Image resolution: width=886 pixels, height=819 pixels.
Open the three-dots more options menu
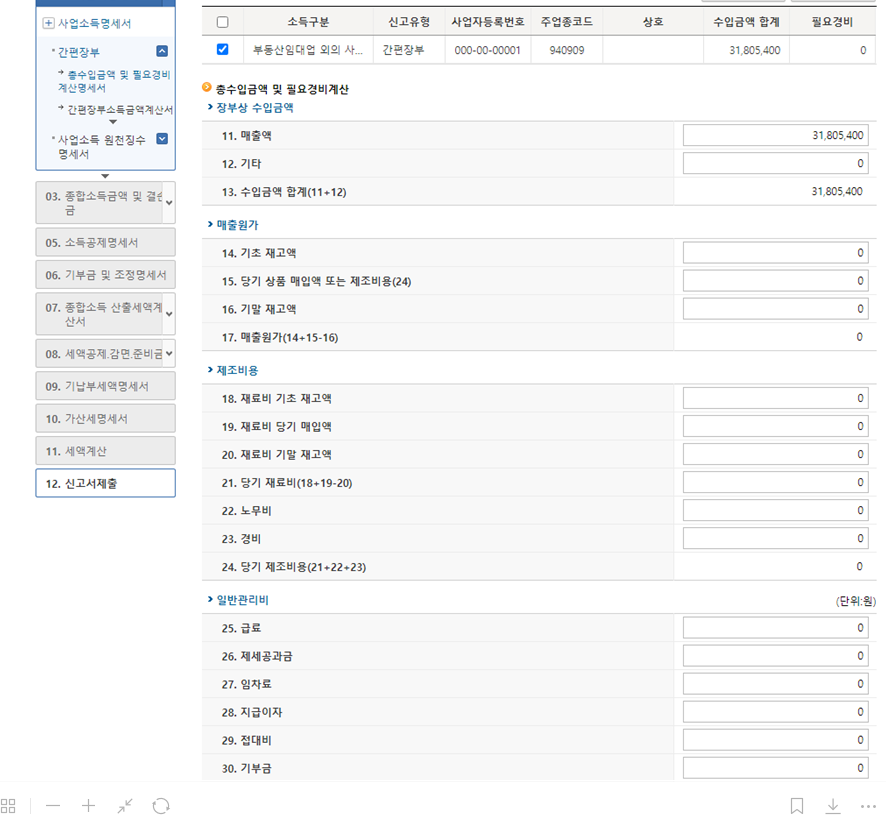pos(868,805)
